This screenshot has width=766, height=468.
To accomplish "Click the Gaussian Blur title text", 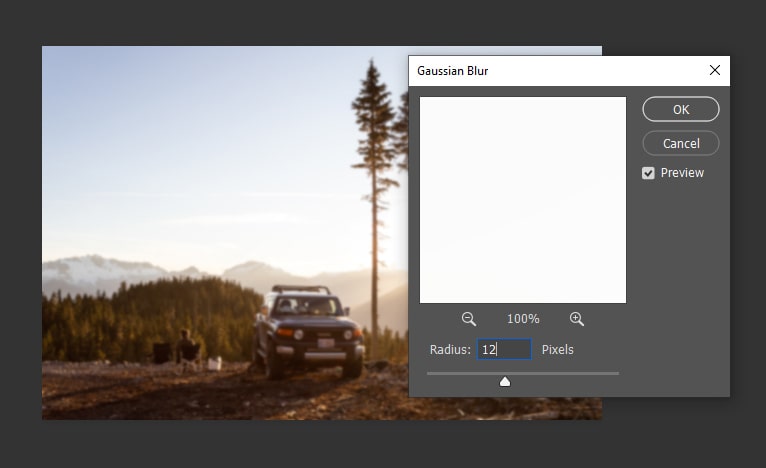I will (452, 71).
